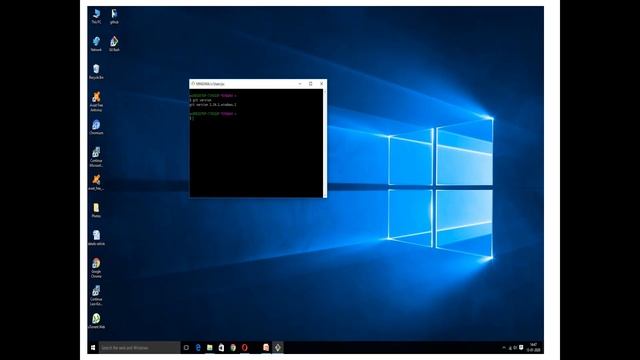
Task: Launch Git Bash from desktop shortcut
Action: coord(114,44)
